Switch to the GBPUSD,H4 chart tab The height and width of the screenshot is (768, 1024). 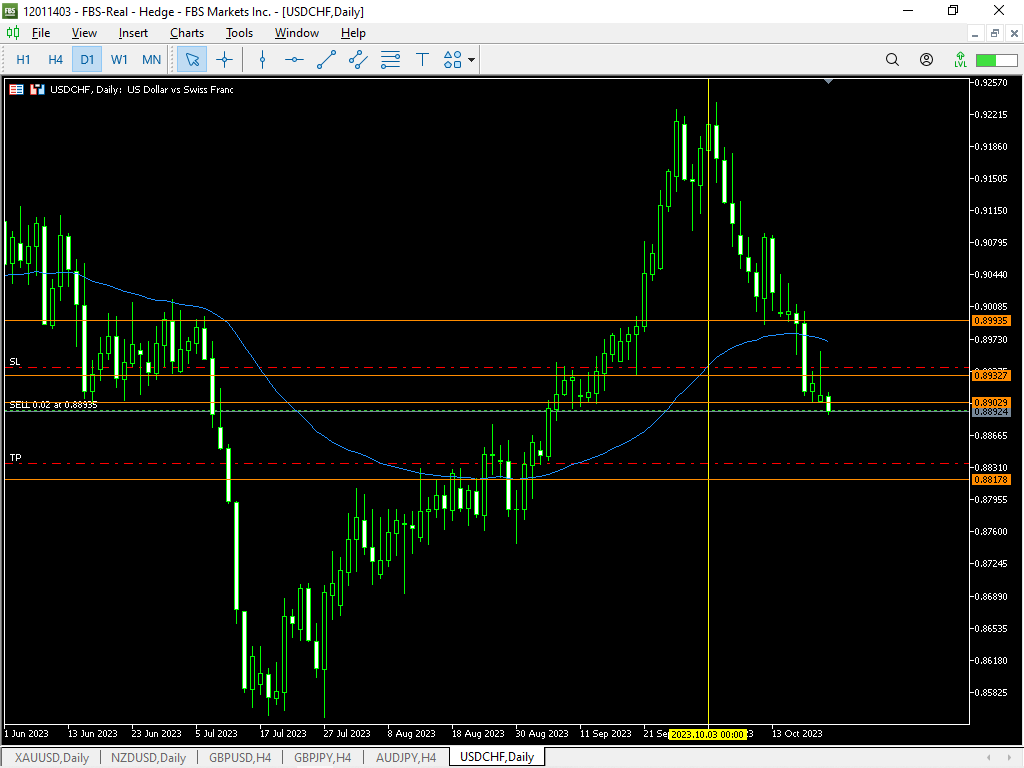[x=240, y=758]
